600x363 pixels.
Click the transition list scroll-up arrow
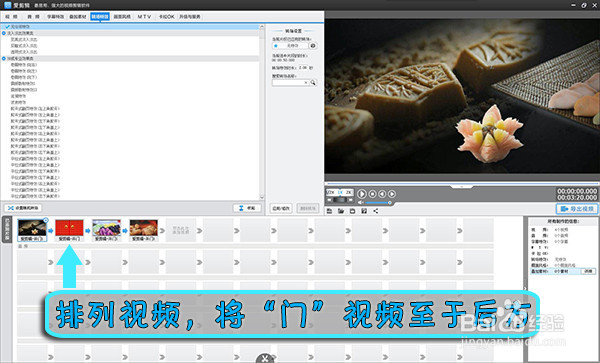coord(262,27)
